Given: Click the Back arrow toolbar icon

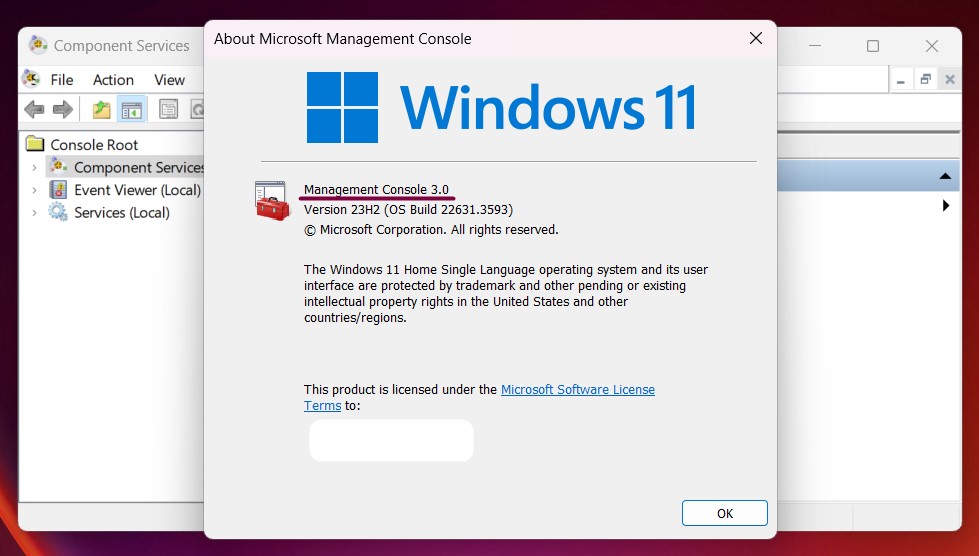Looking at the screenshot, I should tap(34, 110).
